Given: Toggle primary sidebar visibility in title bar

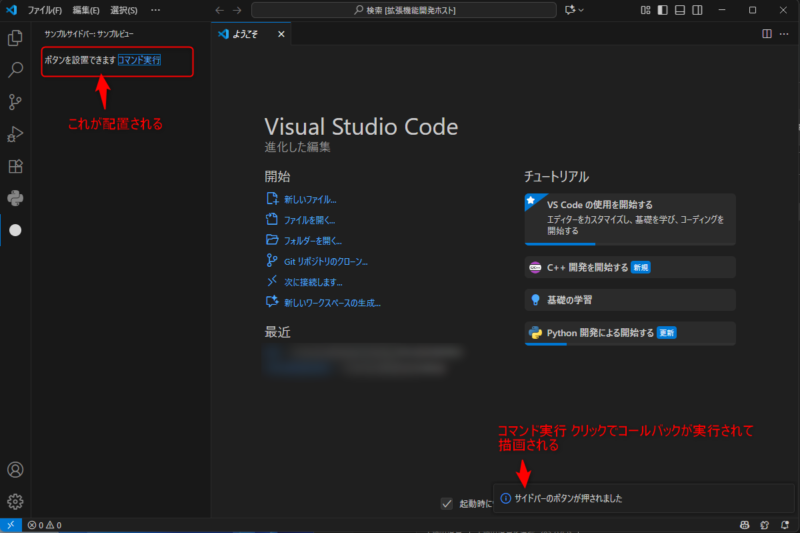Looking at the screenshot, I should (x=661, y=10).
